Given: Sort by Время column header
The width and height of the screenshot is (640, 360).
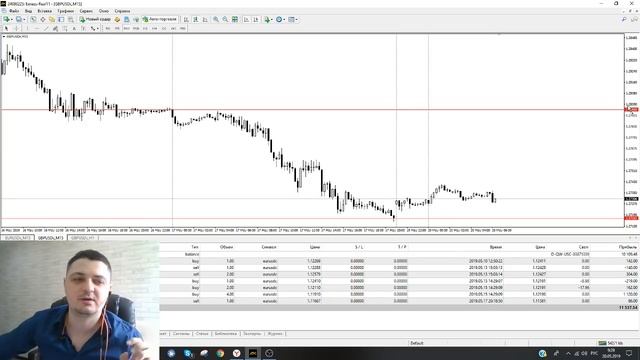Looking at the screenshot, I should tap(496, 247).
